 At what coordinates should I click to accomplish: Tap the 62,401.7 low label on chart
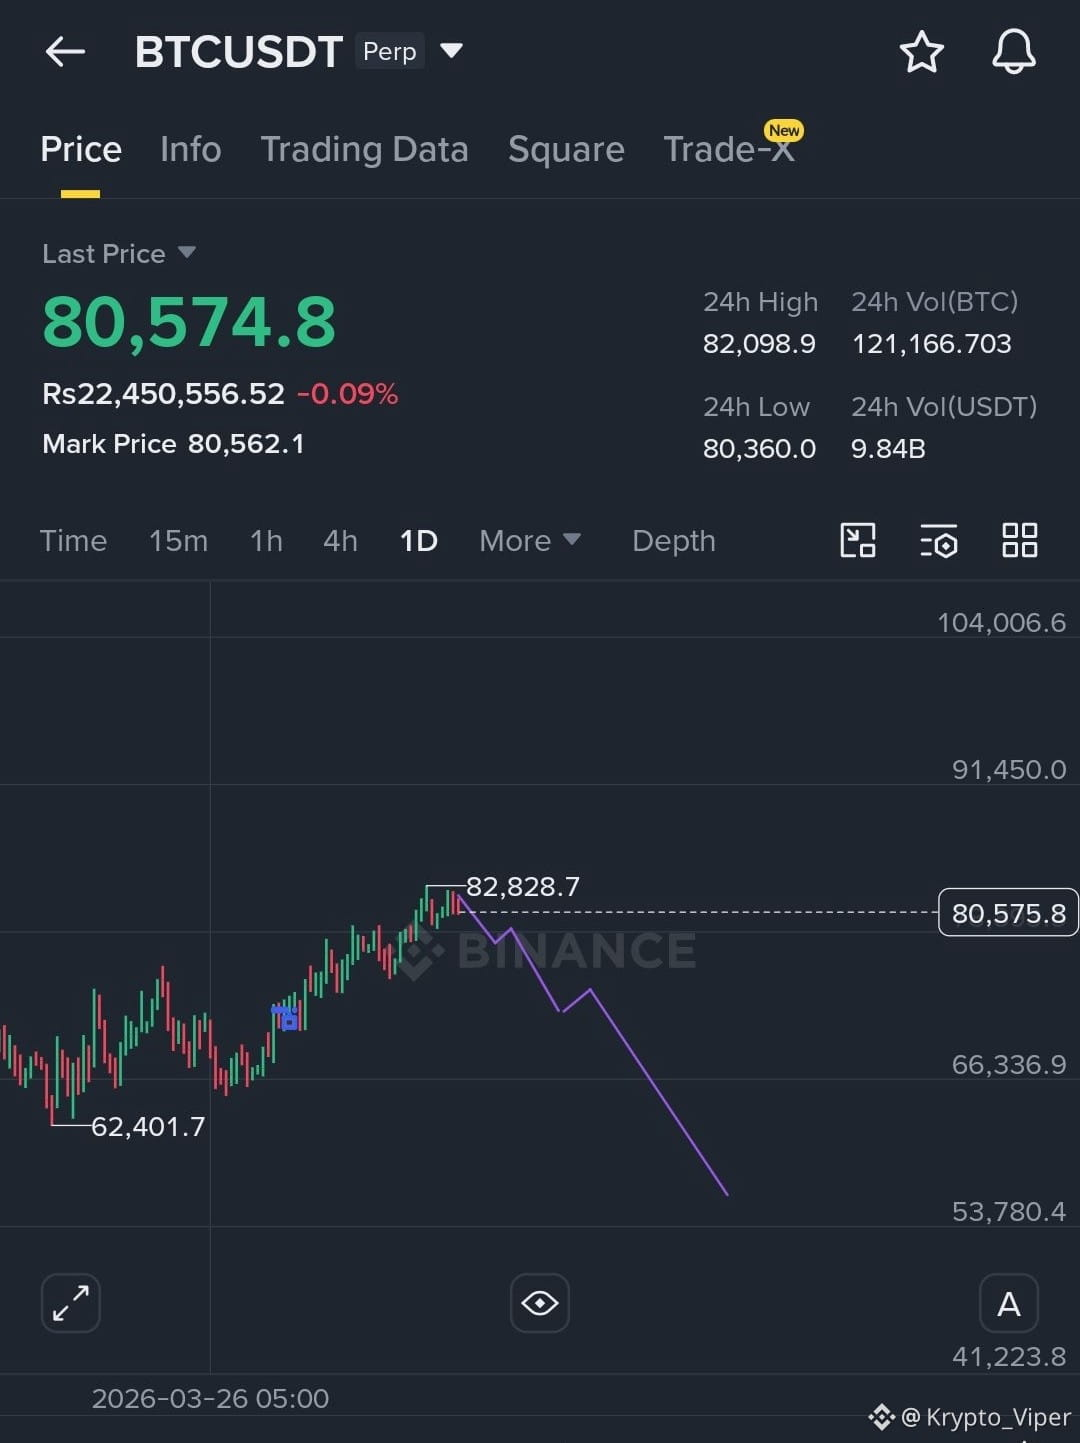click(x=148, y=1127)
